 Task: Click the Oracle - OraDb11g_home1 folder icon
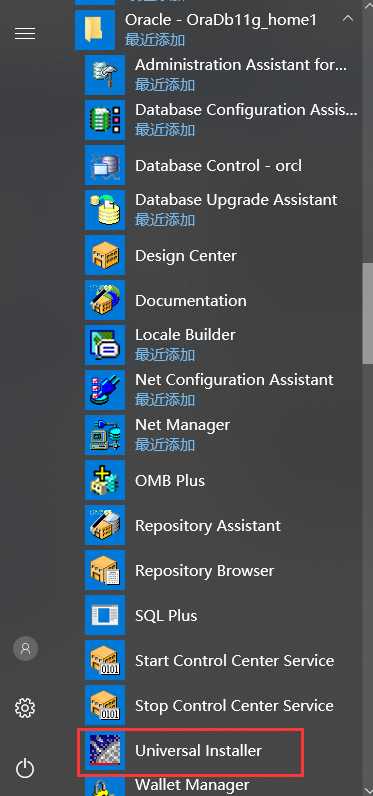point(95,30)
